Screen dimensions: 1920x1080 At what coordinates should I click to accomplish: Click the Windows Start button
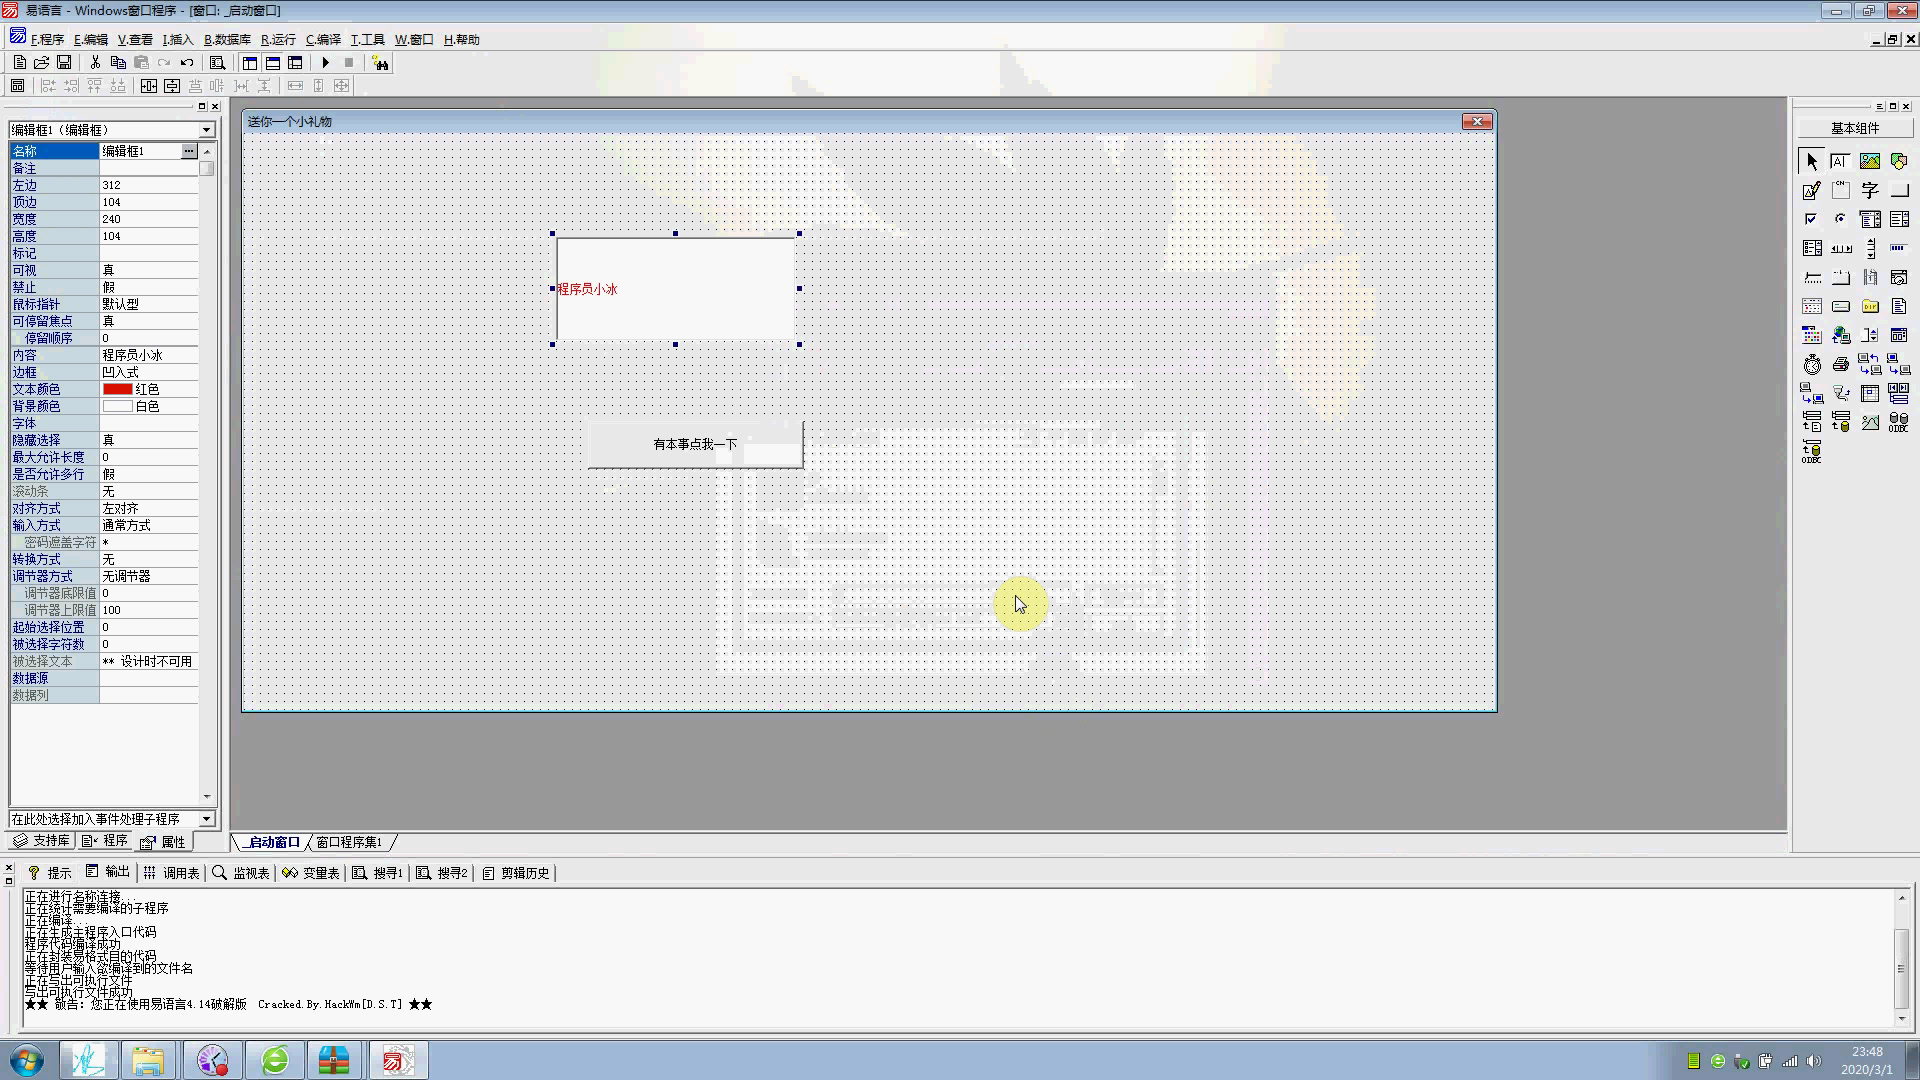pos(27,1060)
